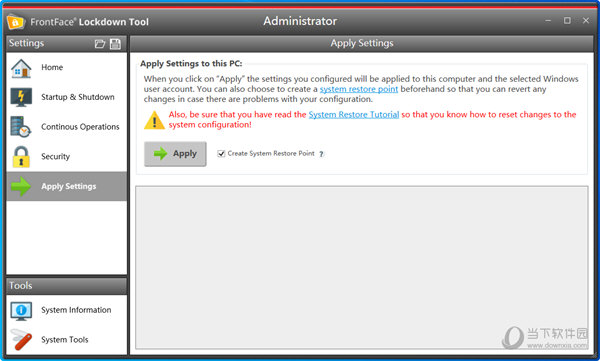Click the Security padlock icon
The width and height of the screenshot is (600, 361).
click(21, 157)
